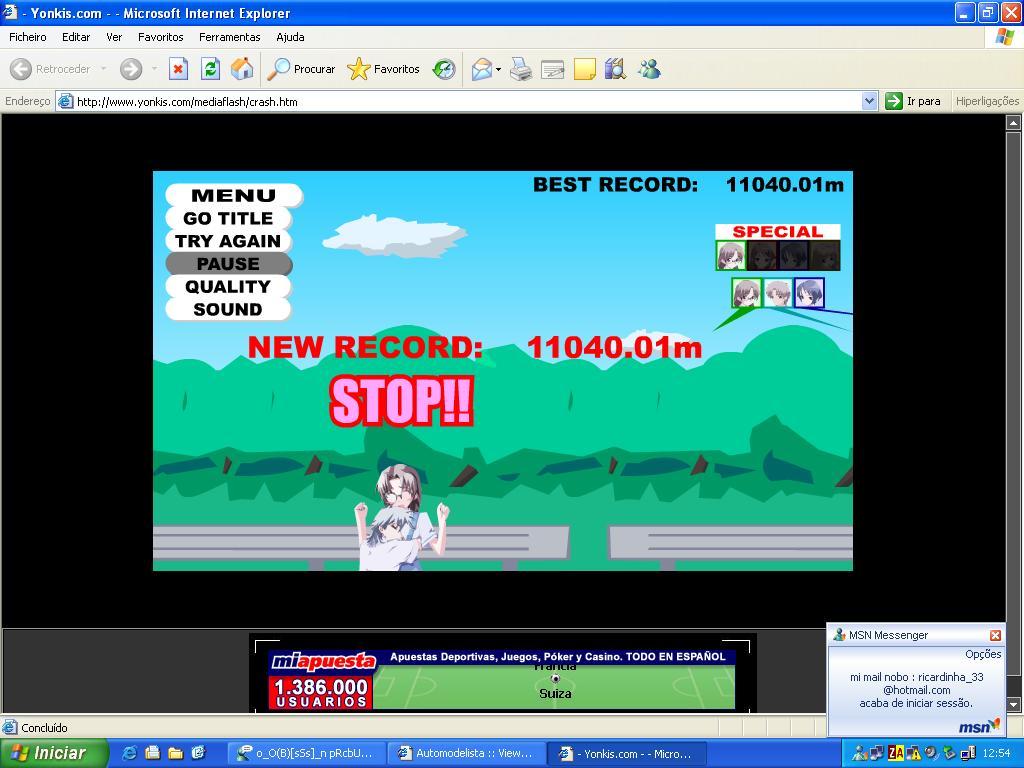Open the mail icon's dropdown arrow
Image resolution: width=1024 pixels, height=768 pixels.
pyautogui.click(x=498, y=69)
